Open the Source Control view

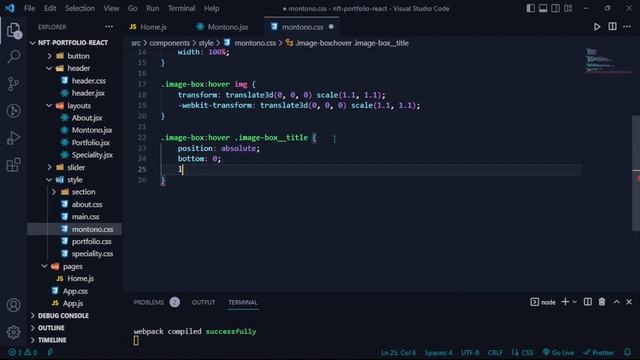13,84
